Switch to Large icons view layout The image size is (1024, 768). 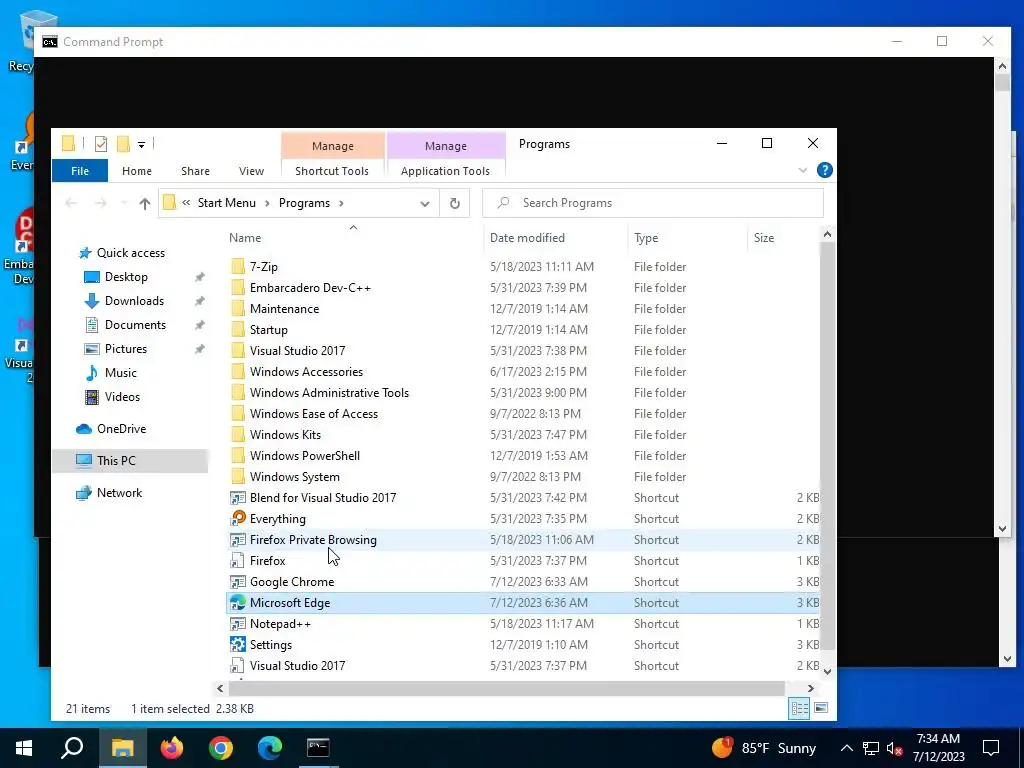pyautogui.click(x=821, y=709)
